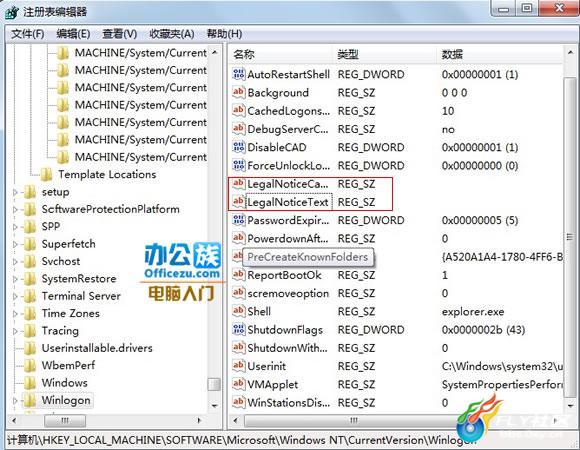Click the Winlogon folder icon

30,400
